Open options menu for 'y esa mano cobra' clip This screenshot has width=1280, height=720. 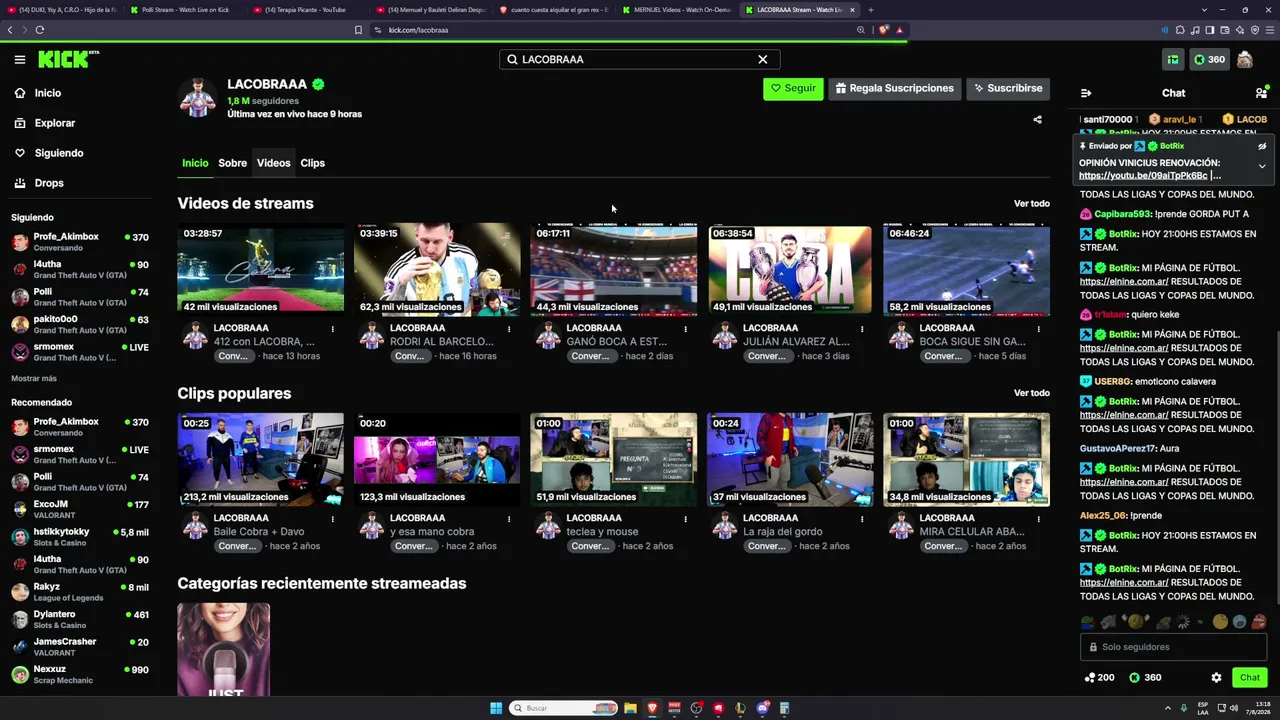click(509, 518)
